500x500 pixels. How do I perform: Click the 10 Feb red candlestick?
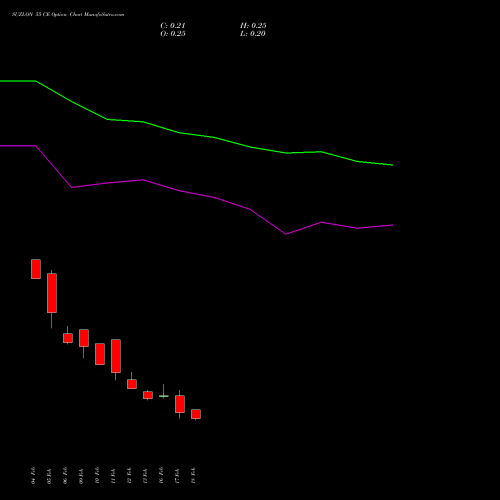click(x=100, y=354)
